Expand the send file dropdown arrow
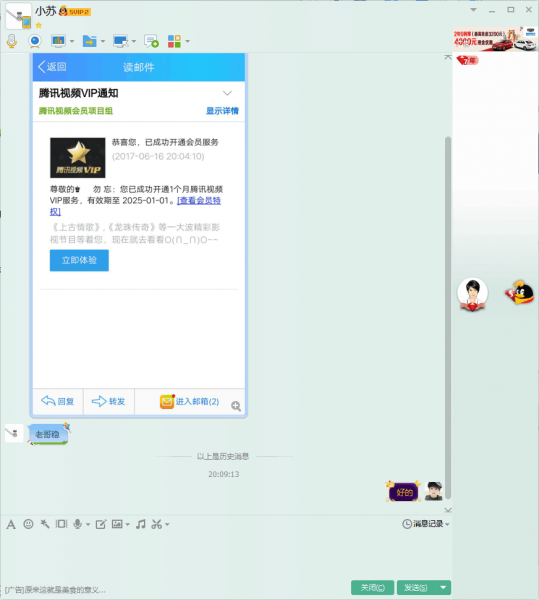The image size is (539, 600). pos(103,41)
